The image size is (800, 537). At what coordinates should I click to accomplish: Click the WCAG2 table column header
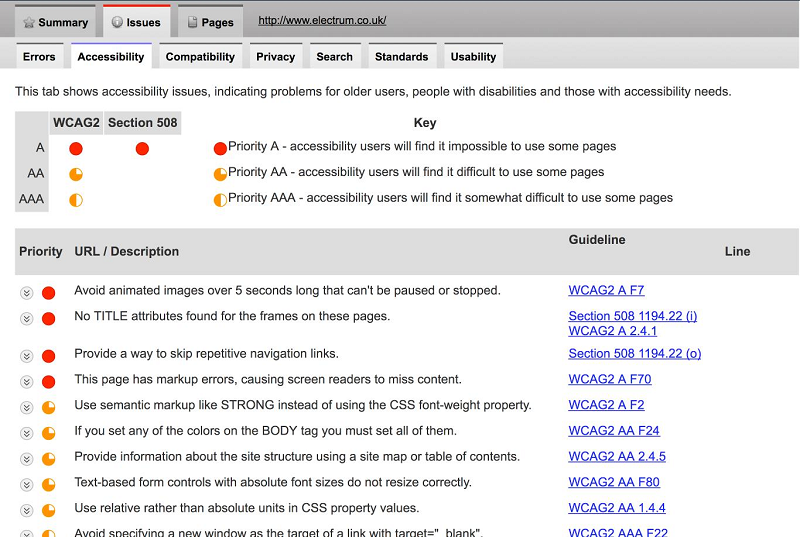click(x=76, y=123)
